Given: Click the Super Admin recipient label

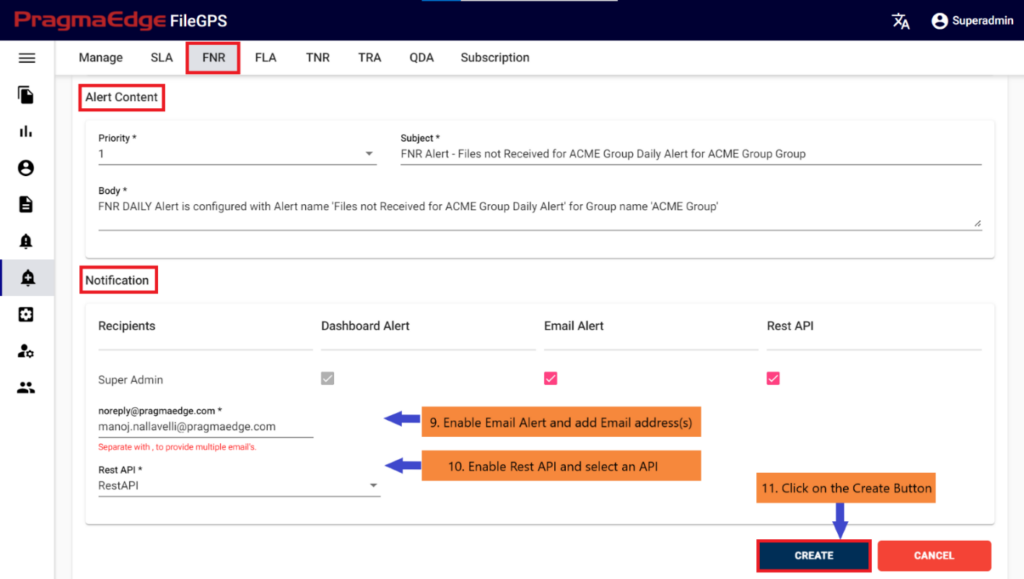Looking at the screenshot, I should [131, 380].
